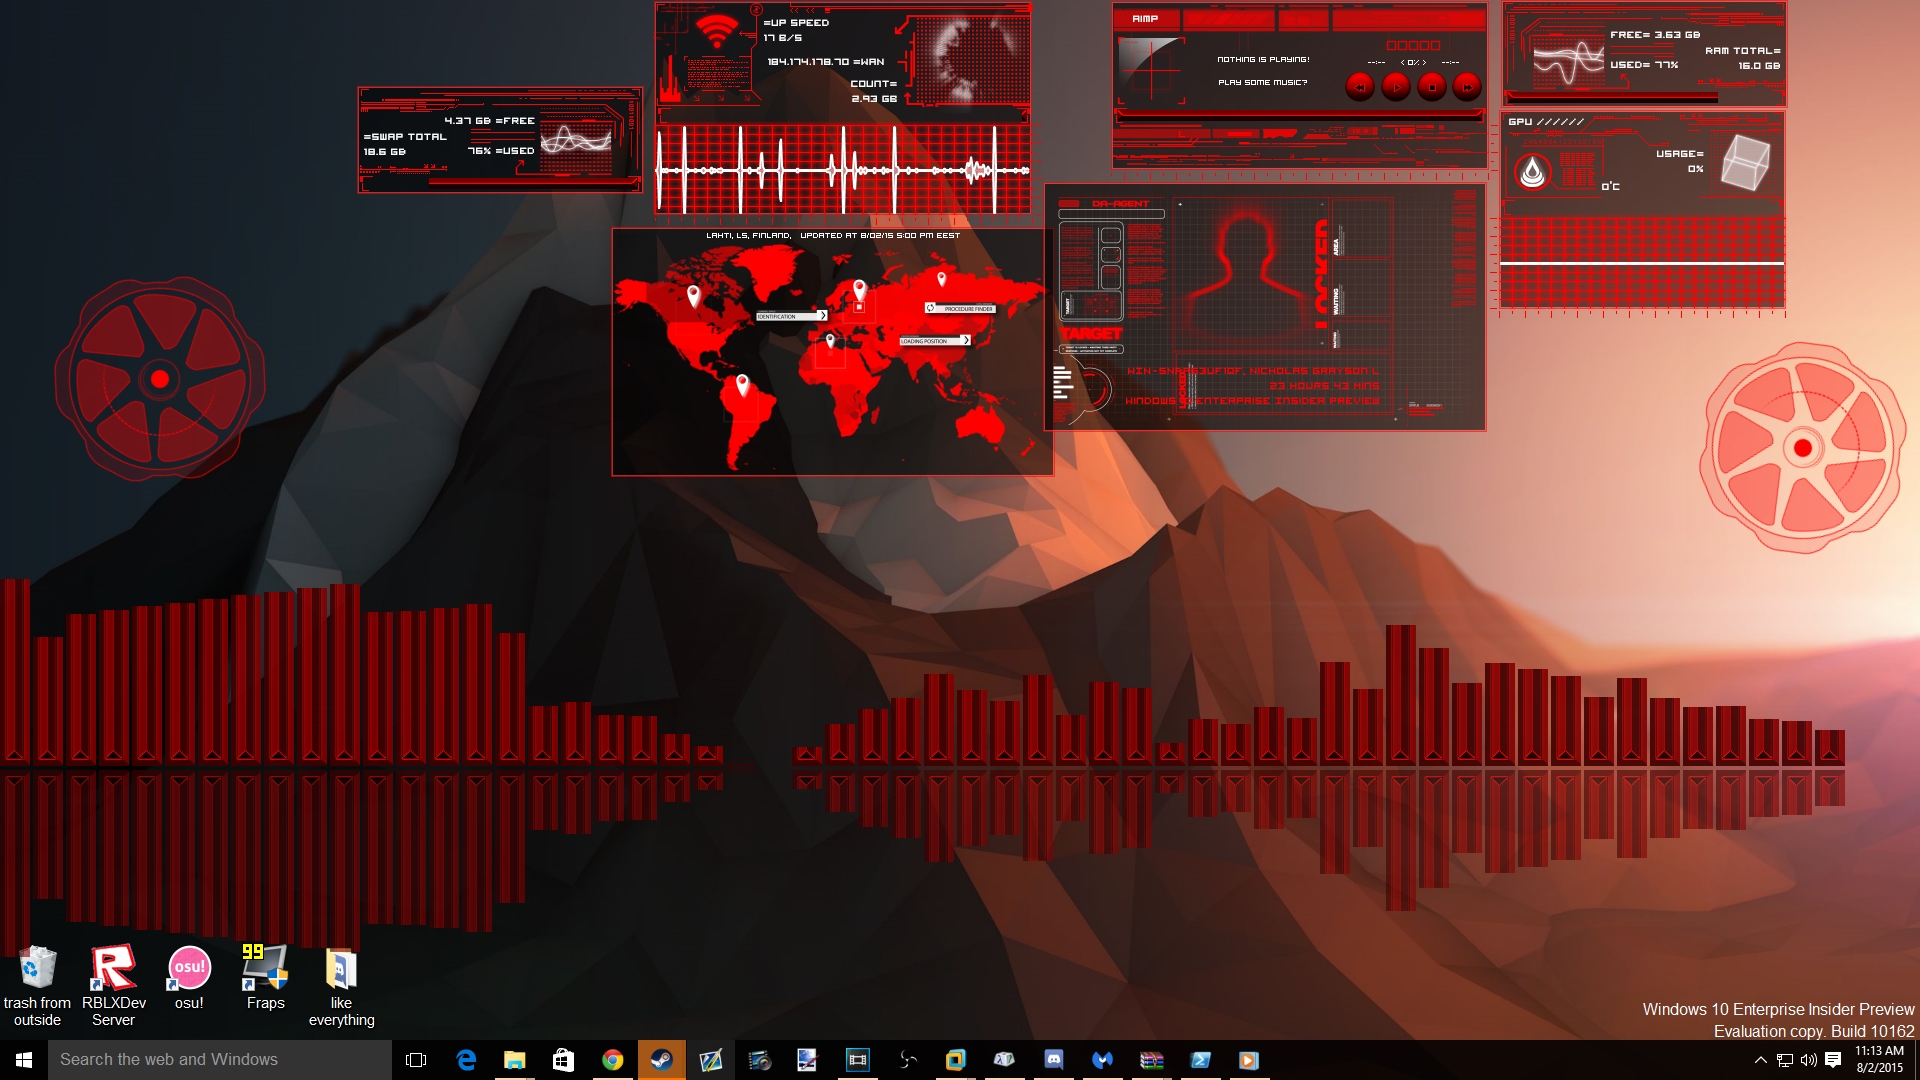Click the Search the web and Windows box

(x=220, y=1059)
